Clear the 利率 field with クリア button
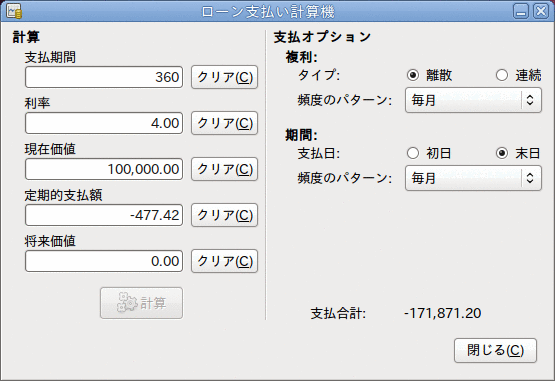The width and height of the screenshot is (555, 381). (x=224, y=123)
